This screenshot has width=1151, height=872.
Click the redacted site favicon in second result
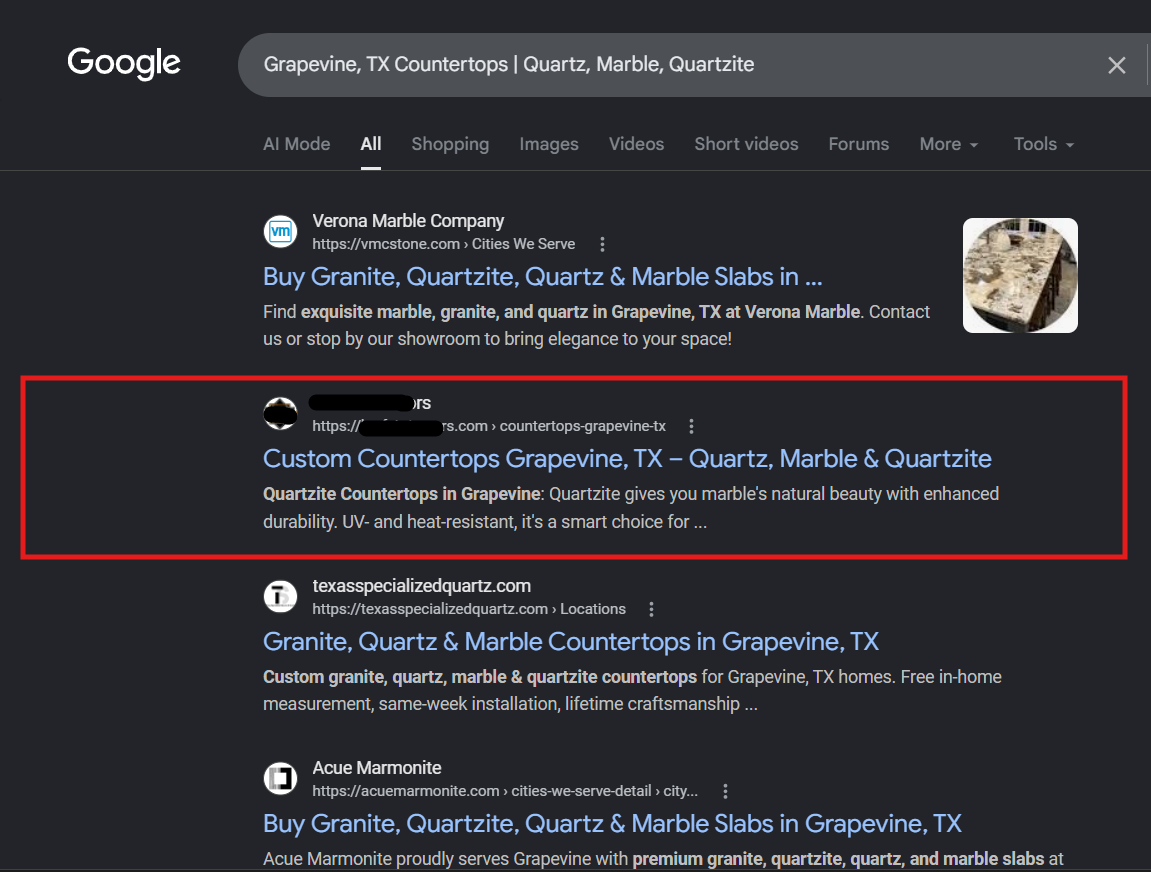point(280,414)
